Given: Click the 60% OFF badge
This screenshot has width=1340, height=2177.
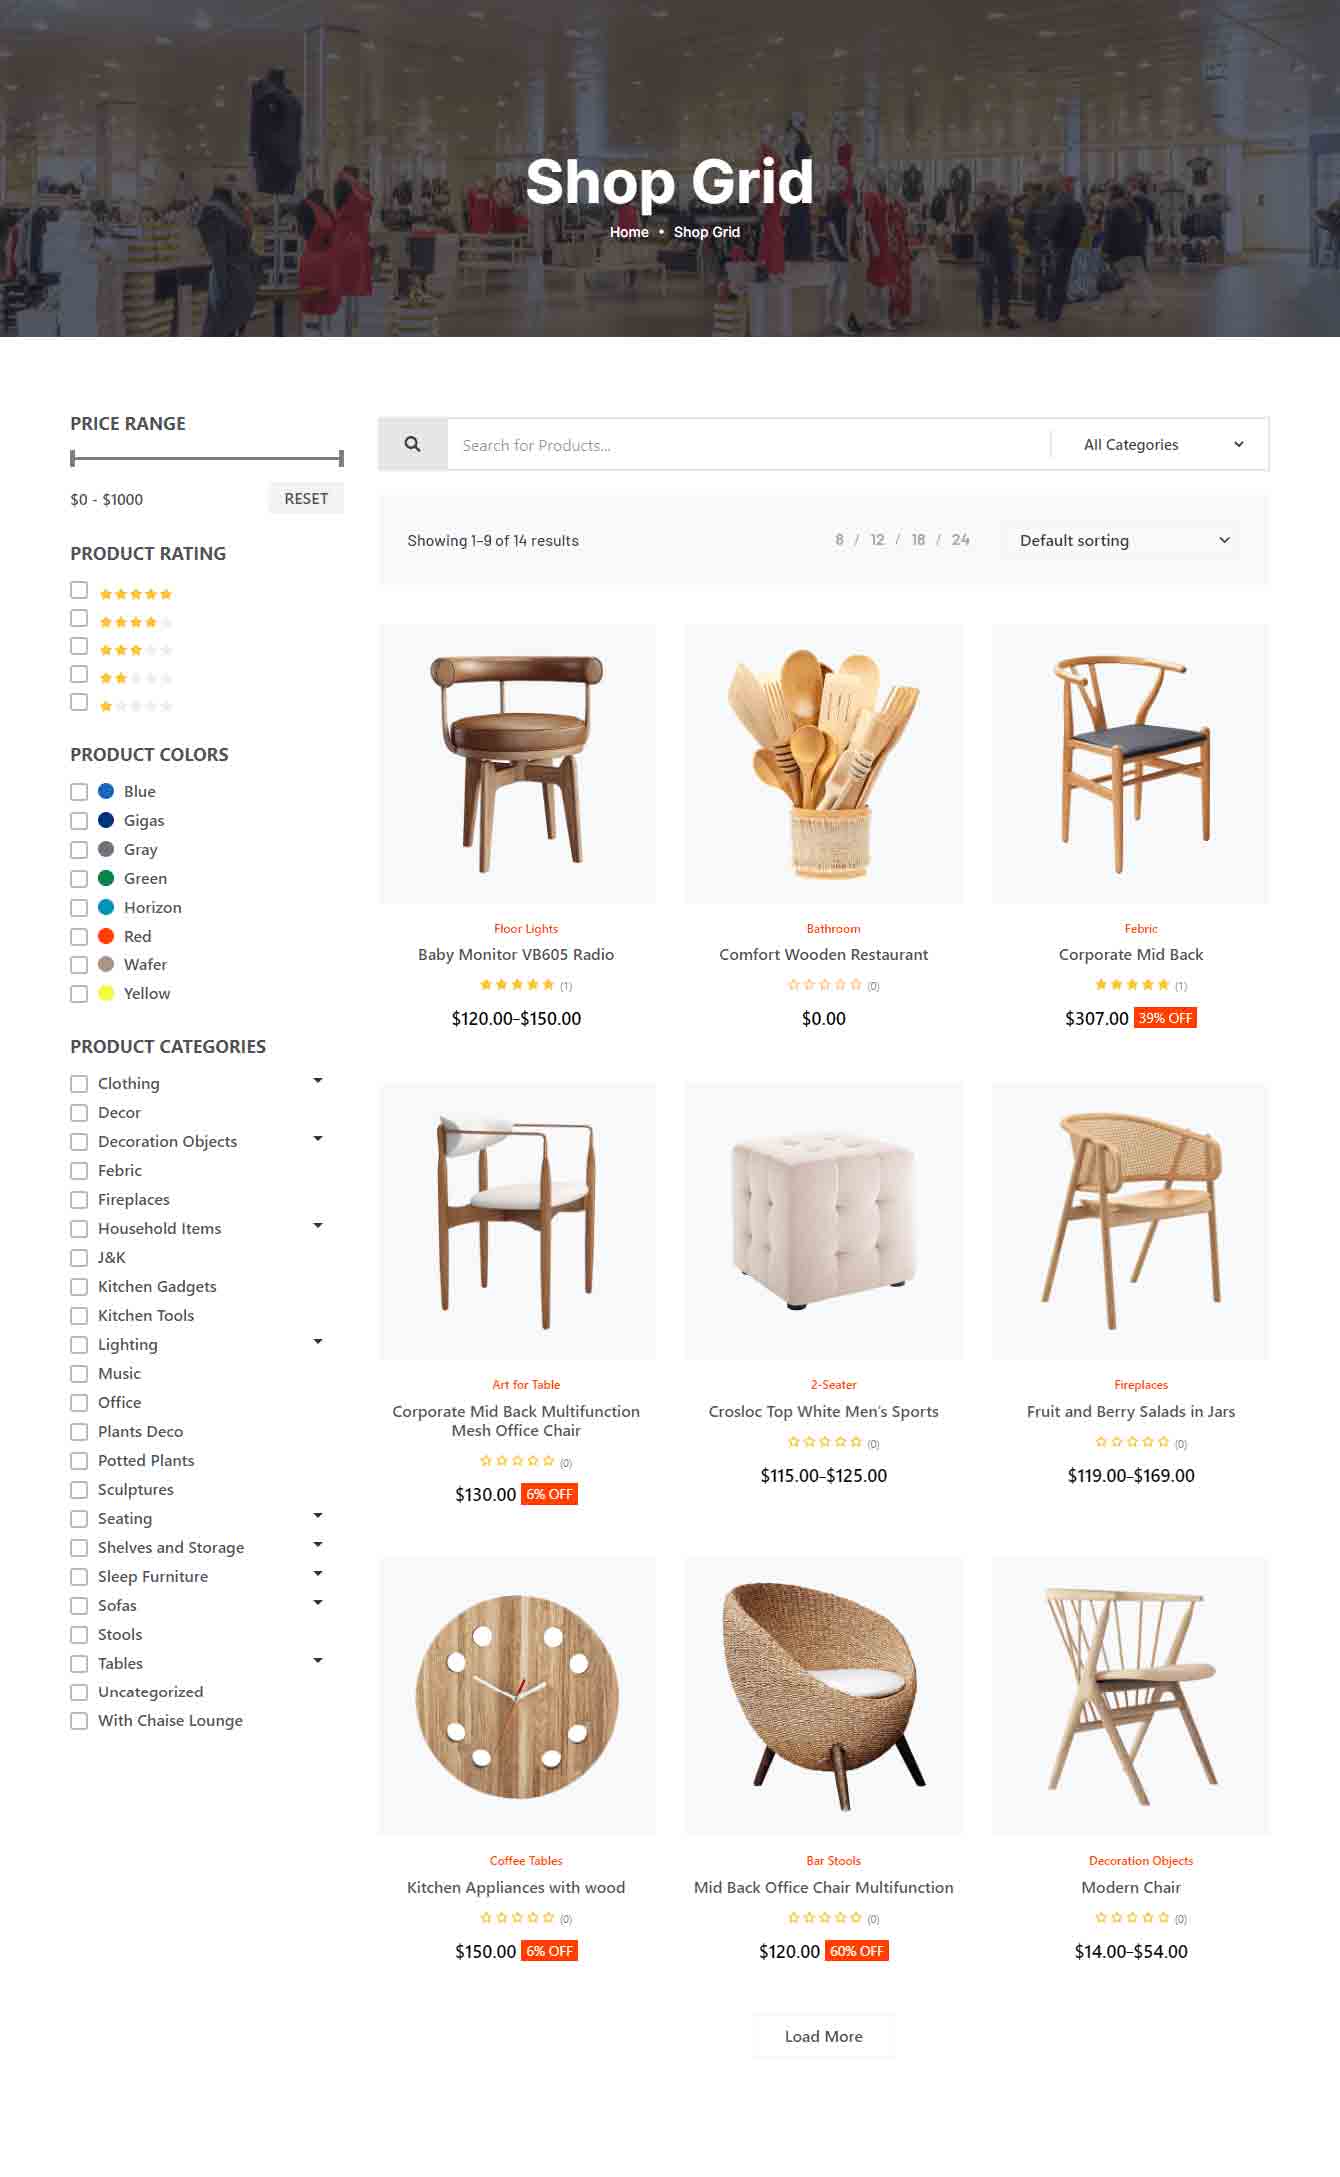Looking at the screenshot, I should pyautogui.click(x=856, y=1951).
